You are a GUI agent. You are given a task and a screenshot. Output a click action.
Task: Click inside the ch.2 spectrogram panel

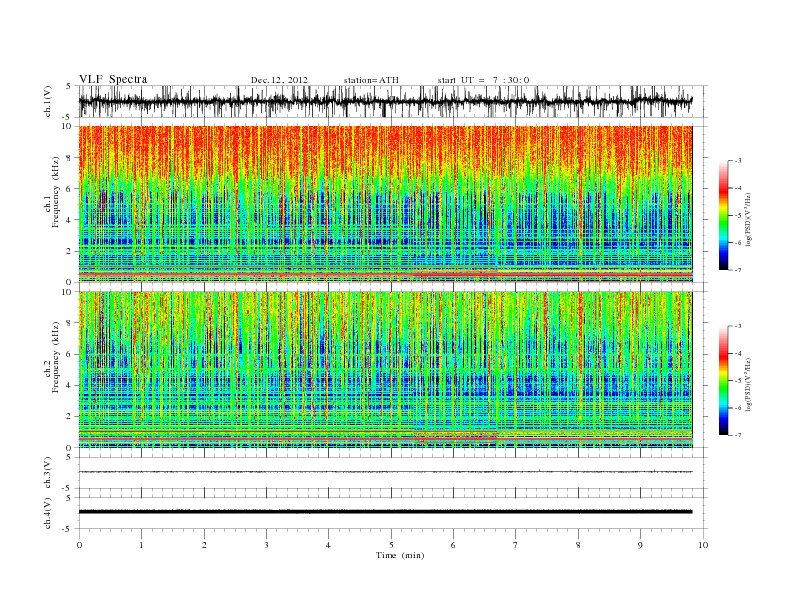coord(385,370)
